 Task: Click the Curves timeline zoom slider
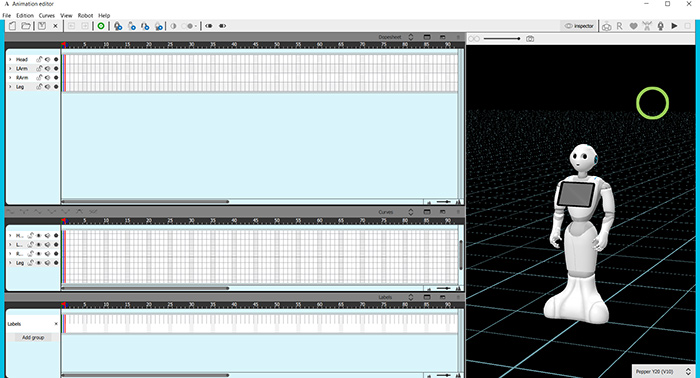pos(444,288)
